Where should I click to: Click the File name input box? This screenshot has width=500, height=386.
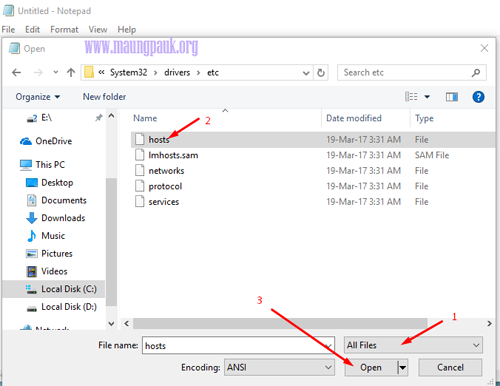coord(238,345)
